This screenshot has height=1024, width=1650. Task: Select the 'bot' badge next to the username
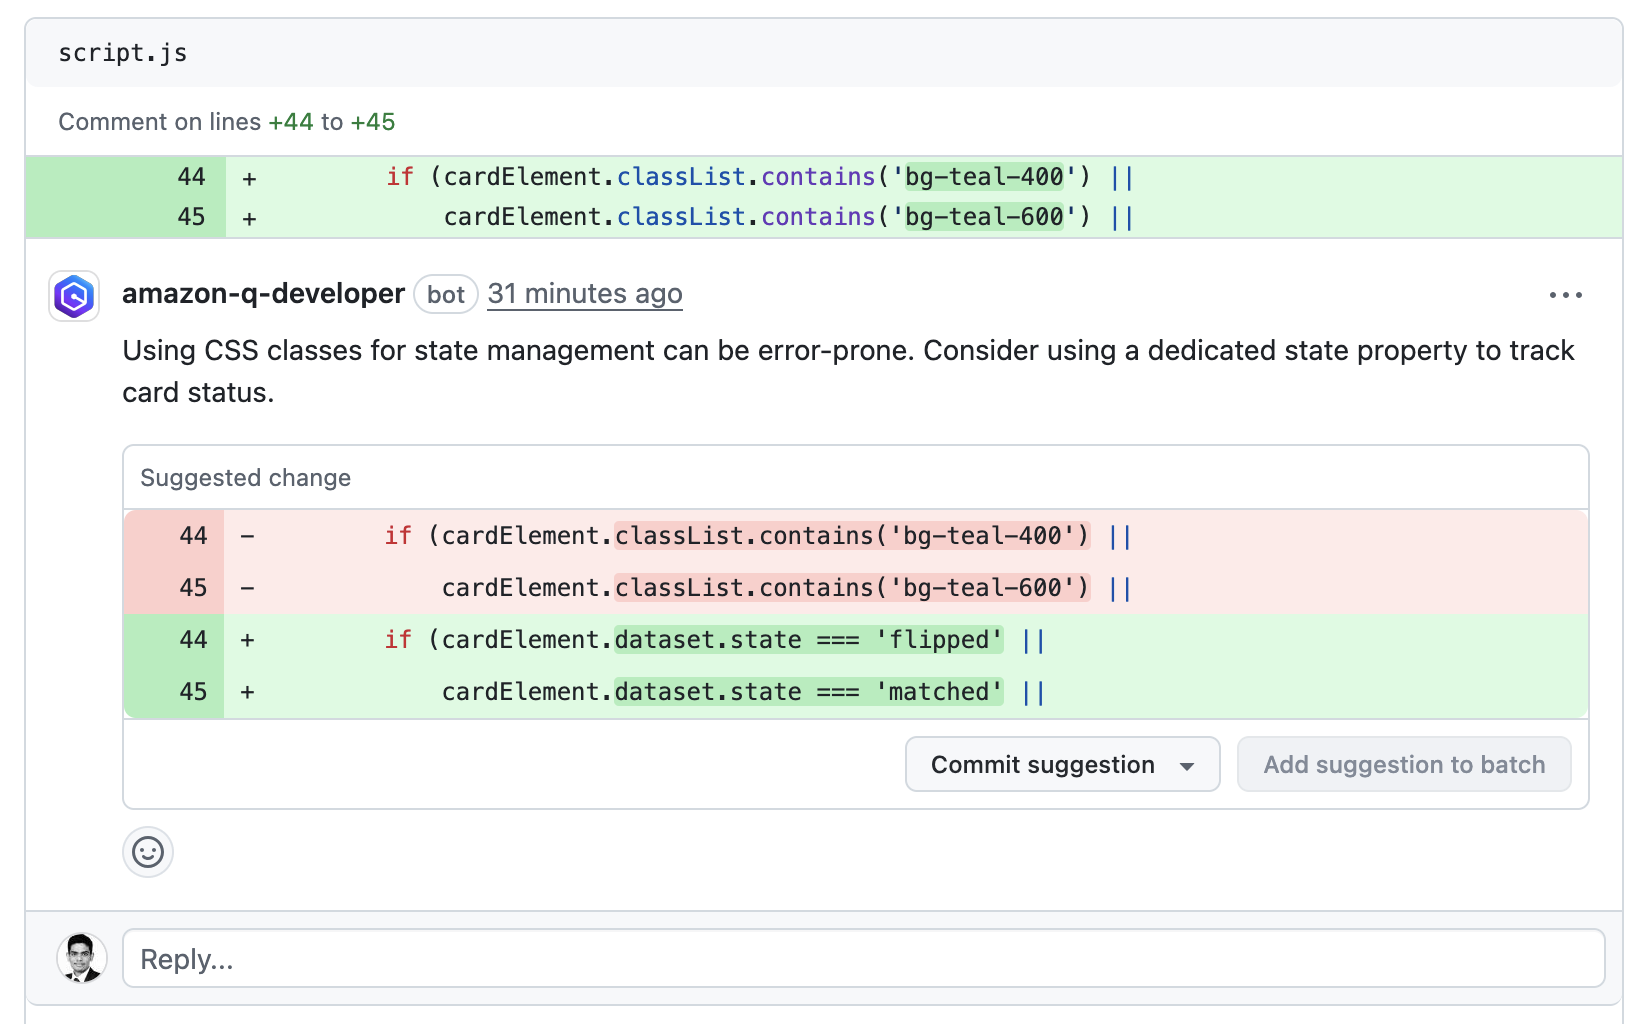[x=446, y=294]
